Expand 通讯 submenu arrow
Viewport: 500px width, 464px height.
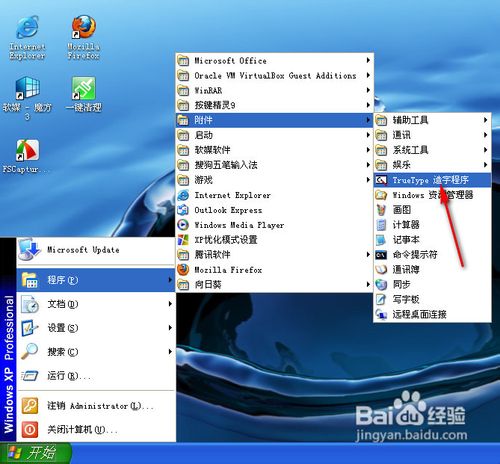(486, 135)
